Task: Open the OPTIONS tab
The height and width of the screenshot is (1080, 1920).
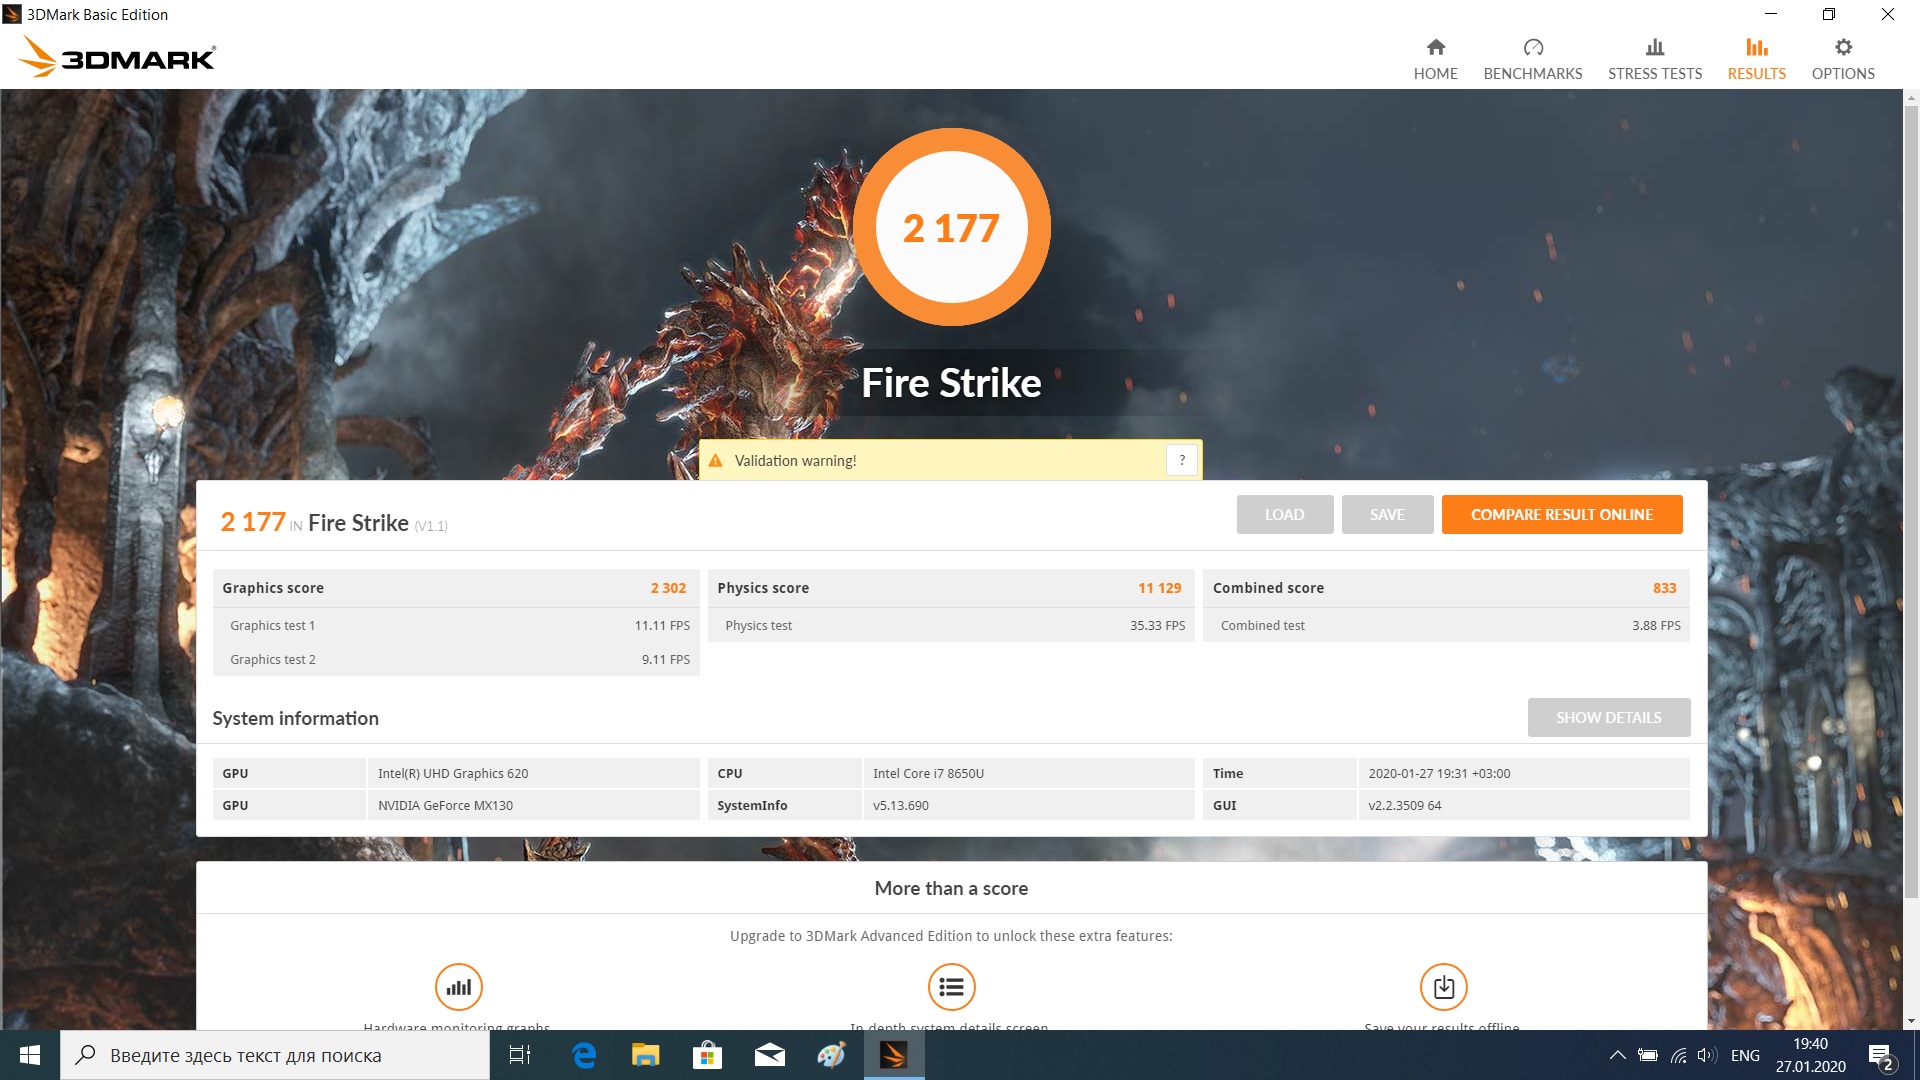Action: point(1843,59)
